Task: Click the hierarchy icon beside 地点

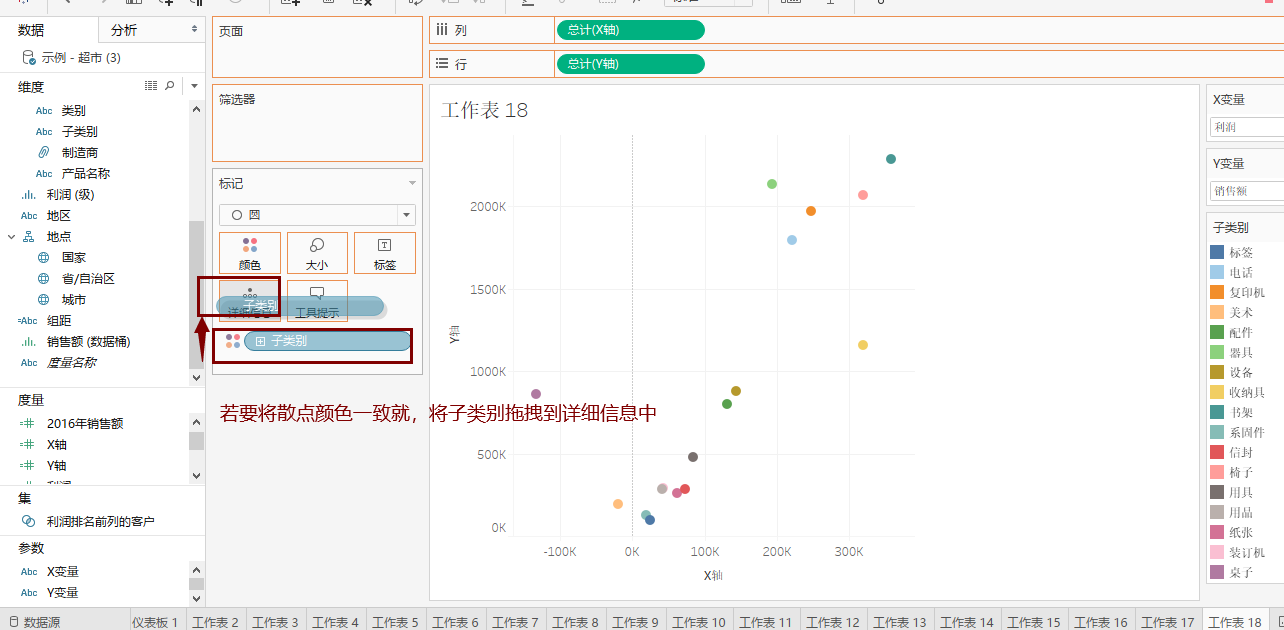Action: point(29,236)
